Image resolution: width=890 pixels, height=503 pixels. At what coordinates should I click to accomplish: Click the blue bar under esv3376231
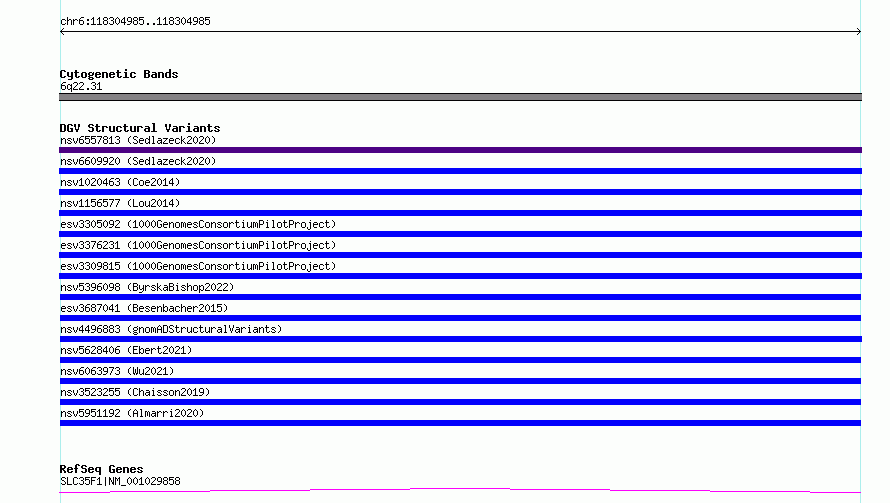tap(460, 255)
